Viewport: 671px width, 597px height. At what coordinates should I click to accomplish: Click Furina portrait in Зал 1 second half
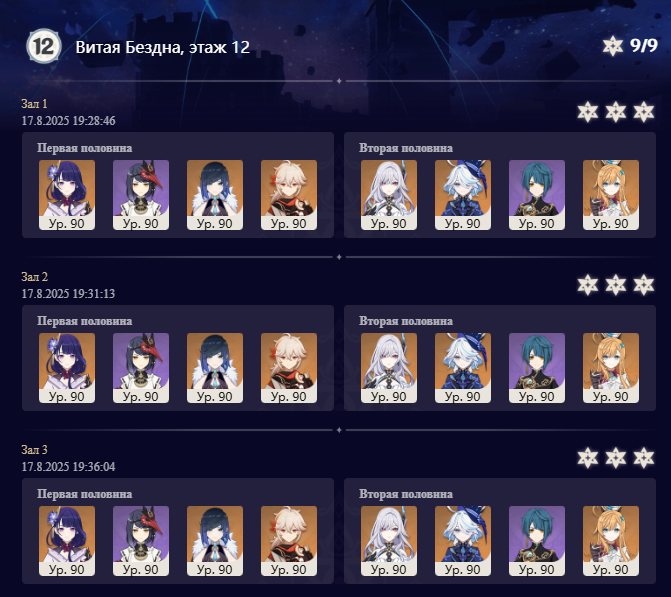pyautogui.click(x=463, y=195)
